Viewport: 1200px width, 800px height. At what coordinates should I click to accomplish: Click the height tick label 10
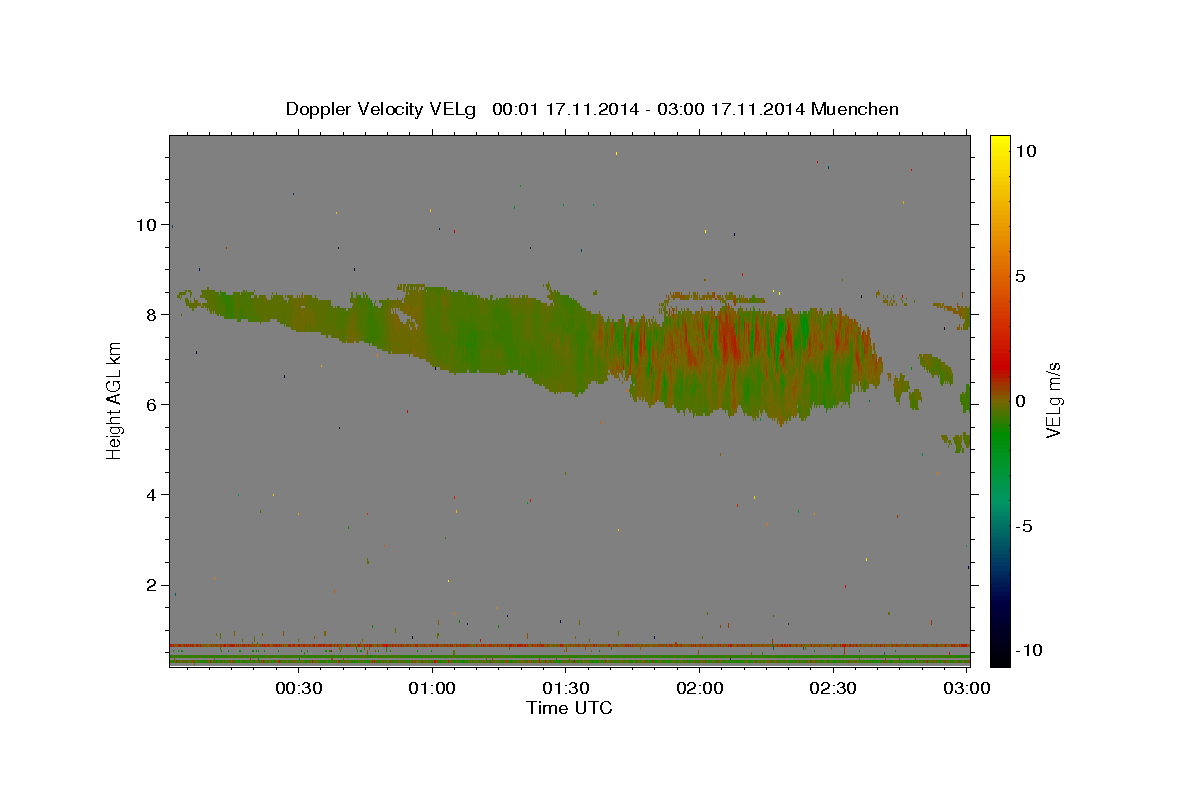[x=145, y=225]
